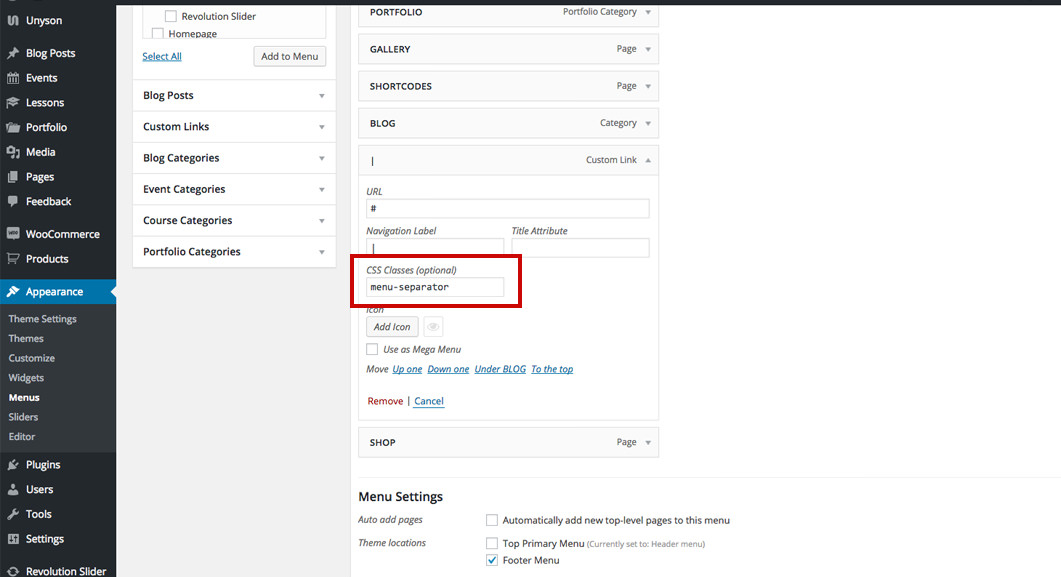
Task: Enable automatically add new top-level pages
Action: coord(492,520)
